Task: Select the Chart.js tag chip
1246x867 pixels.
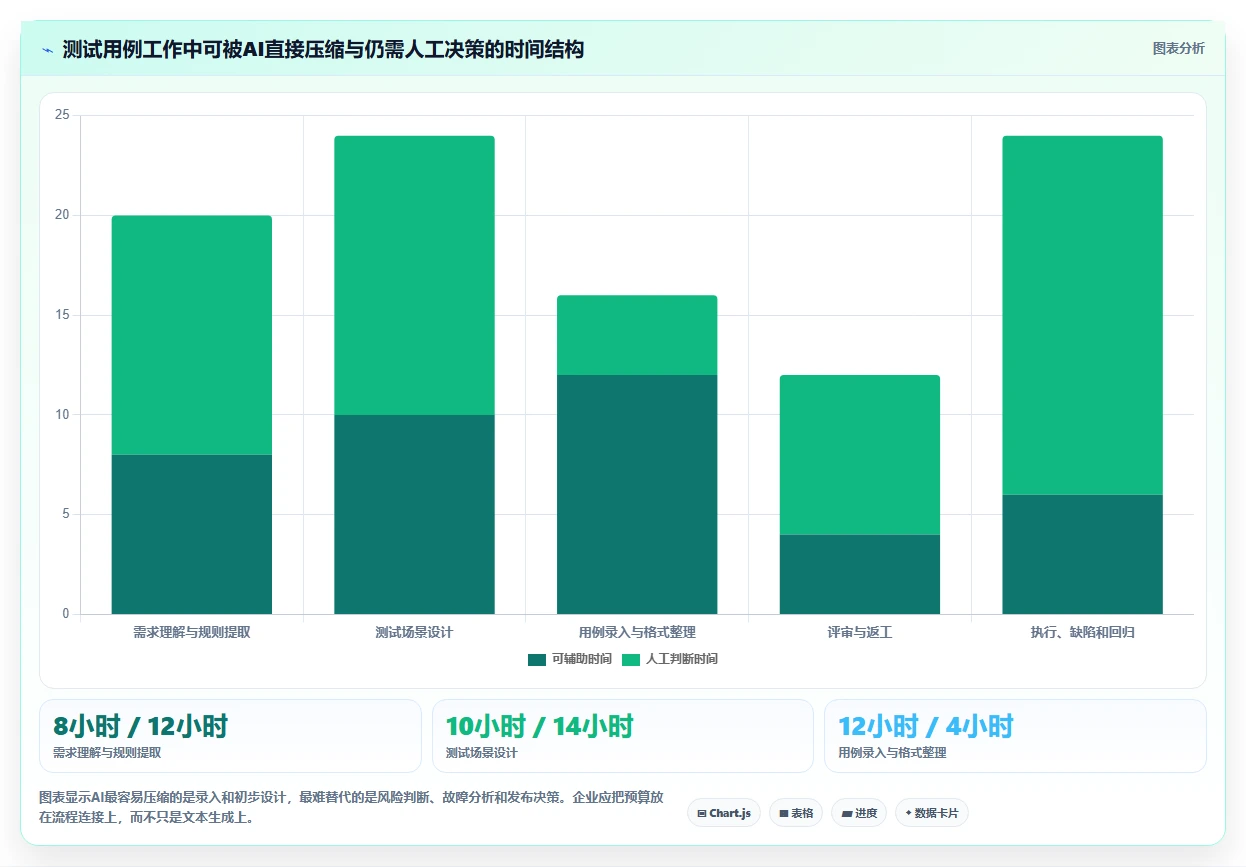Action: pyautogui.click(x=725, y=813)
